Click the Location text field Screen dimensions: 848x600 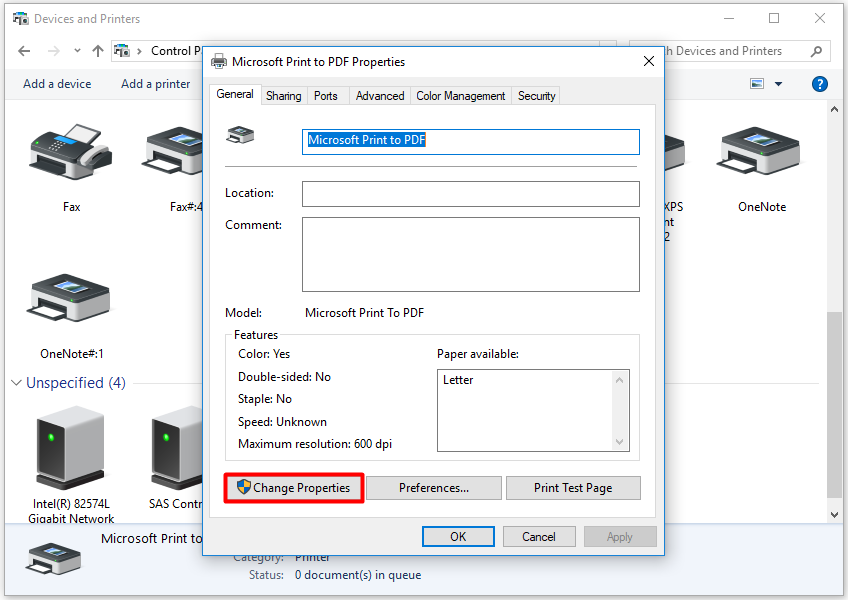(x=471, y=194)
